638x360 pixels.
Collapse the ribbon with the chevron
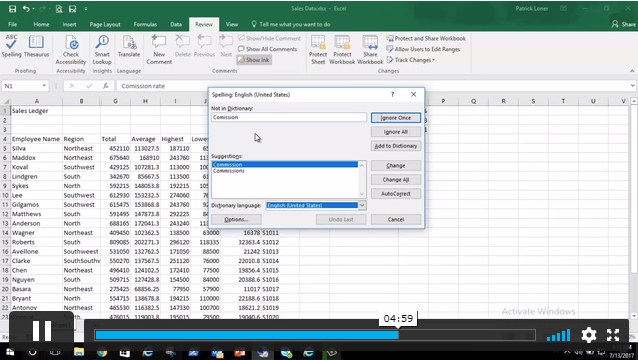coord(632,71)
